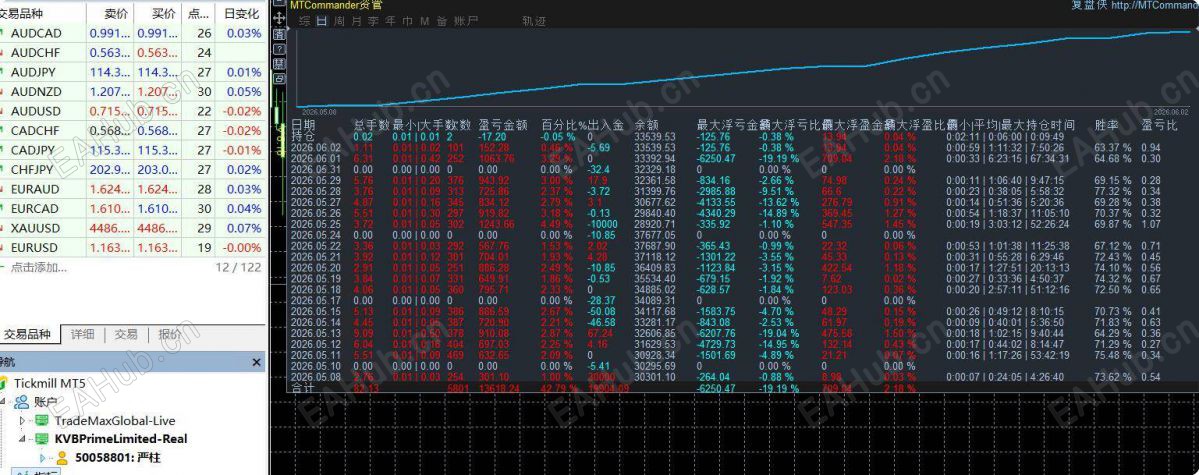Select the 周 weekly period tab
The width and height of the screenshot is (1199, 475).
point(340,21)
